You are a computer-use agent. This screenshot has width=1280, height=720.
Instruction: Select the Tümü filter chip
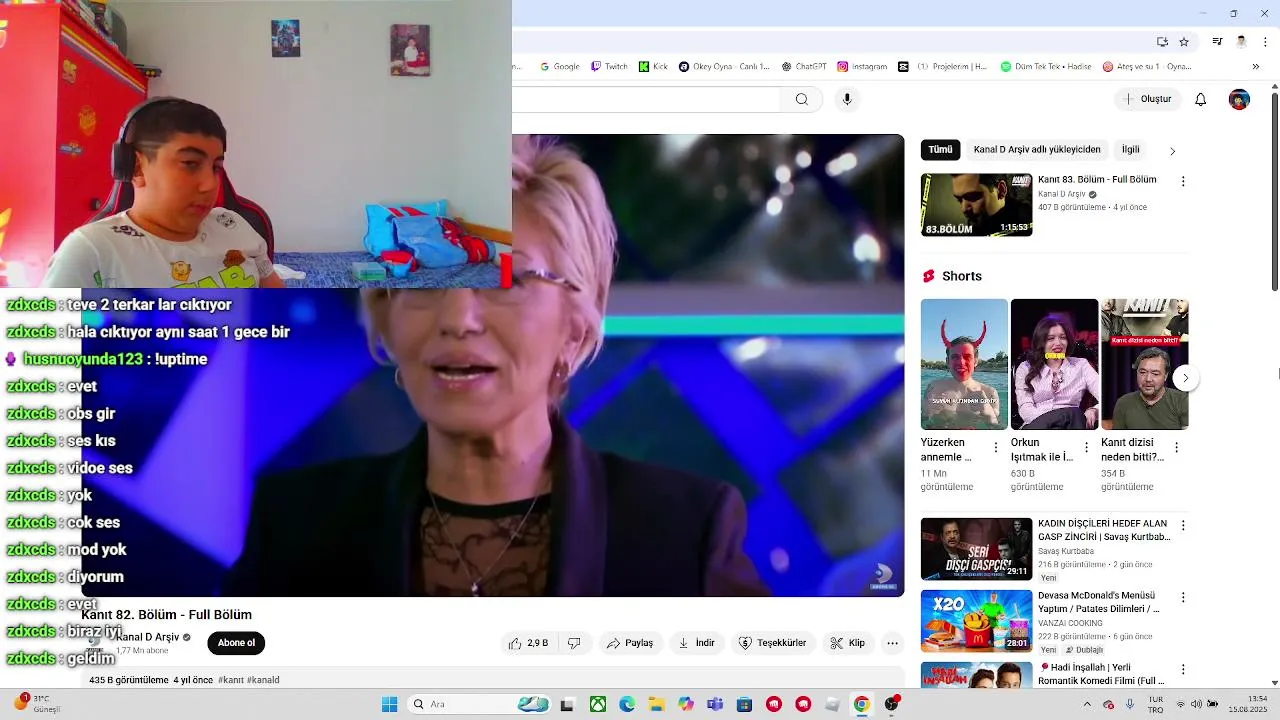coord(941,150)
